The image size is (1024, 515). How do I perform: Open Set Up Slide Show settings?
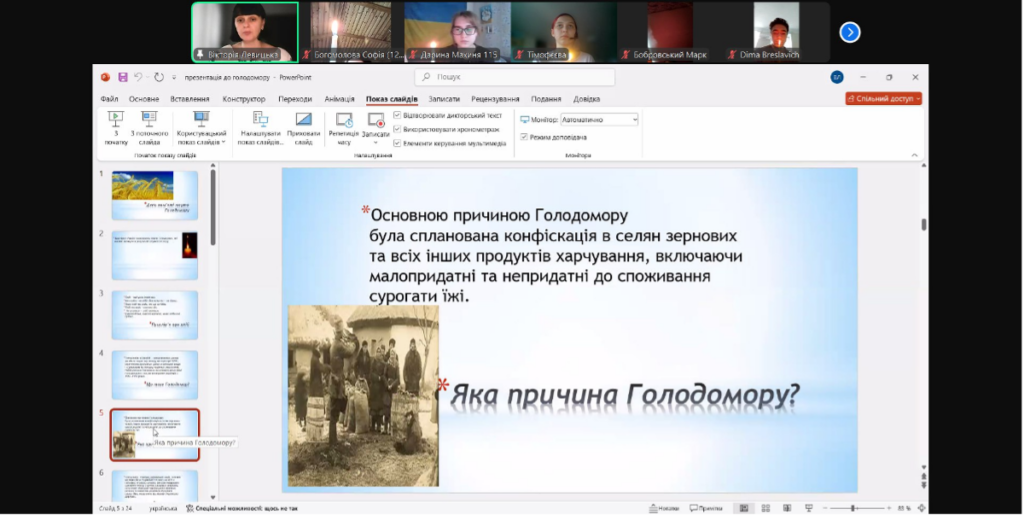[x=261, y=127]
